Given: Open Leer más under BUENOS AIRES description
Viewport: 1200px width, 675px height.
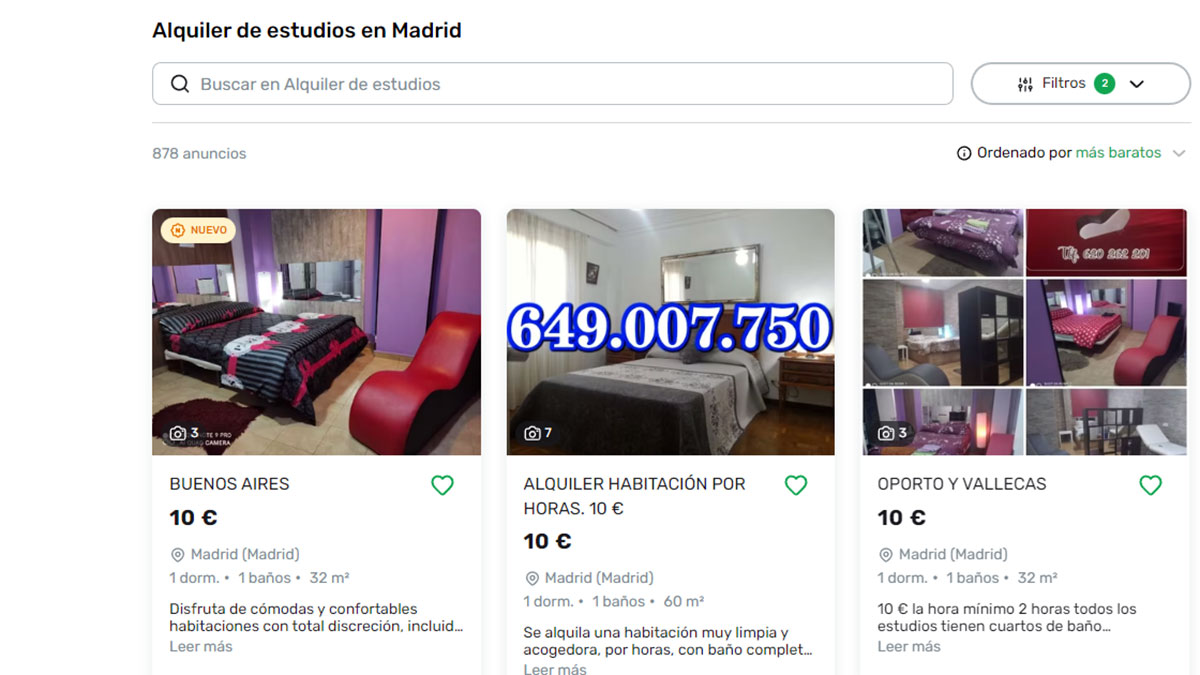Looking at the screenshot, I should pyautogui.click(x=201, y=646).
